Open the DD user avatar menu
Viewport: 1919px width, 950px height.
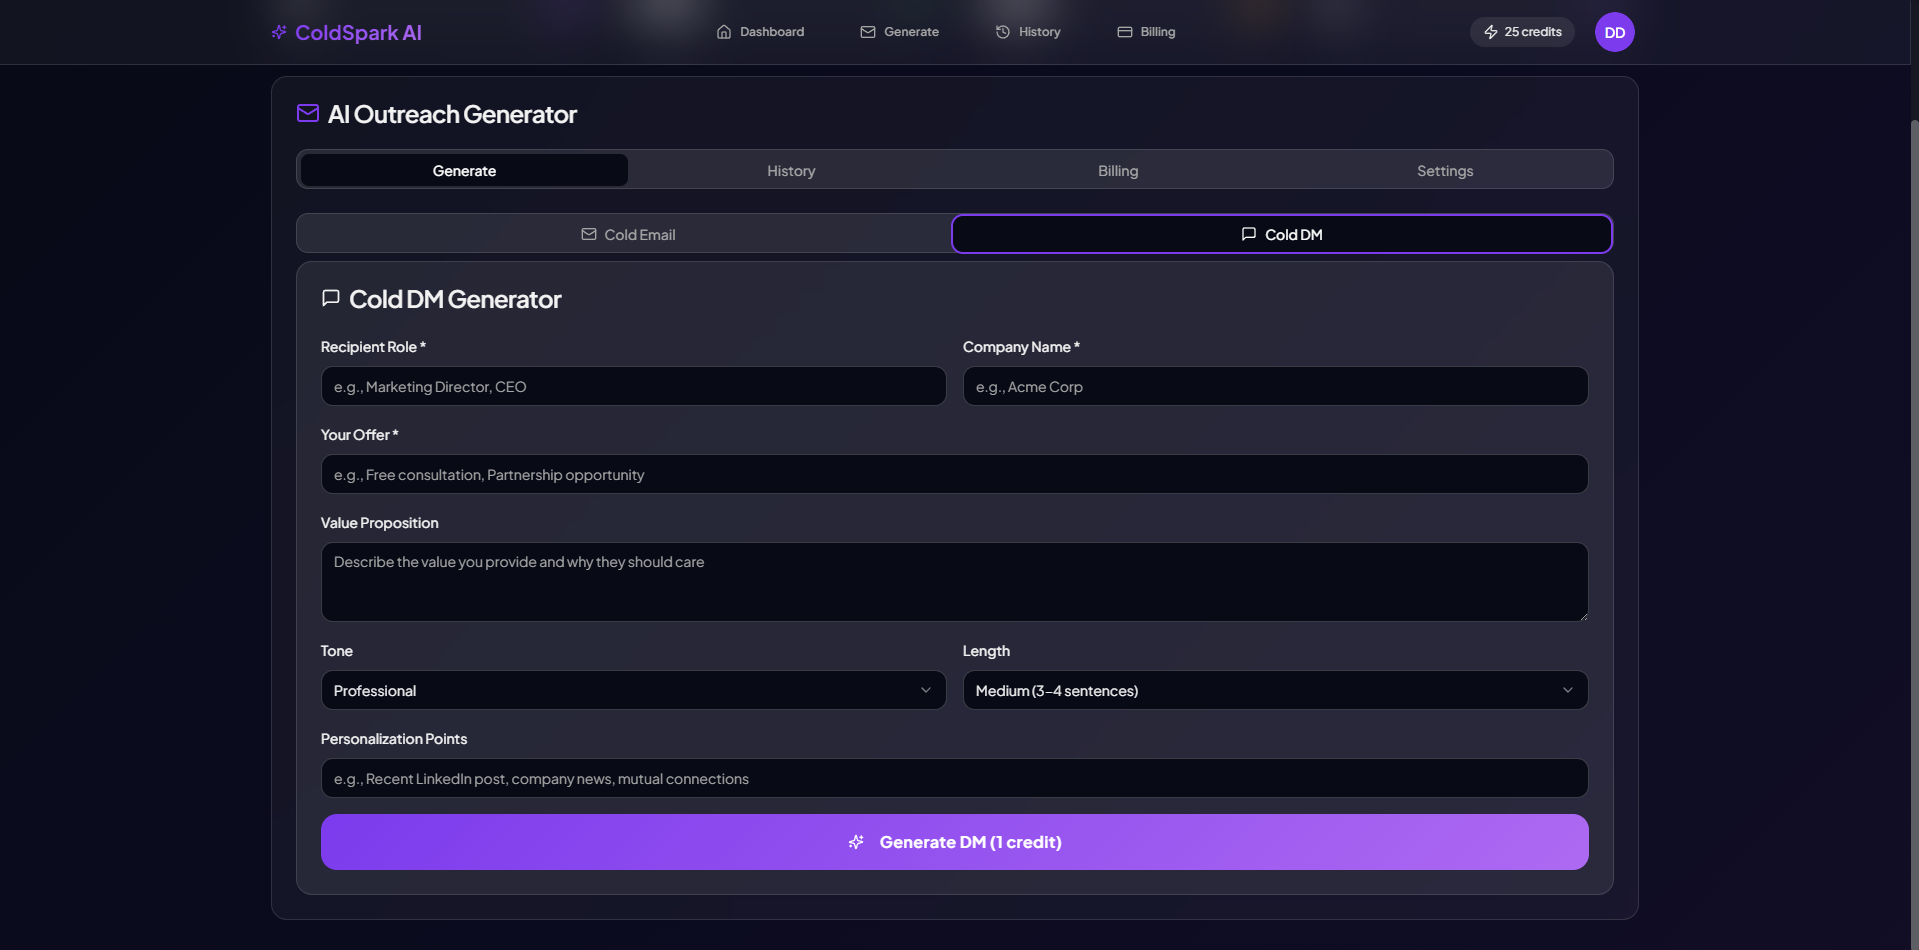[x=1614, y=32]
